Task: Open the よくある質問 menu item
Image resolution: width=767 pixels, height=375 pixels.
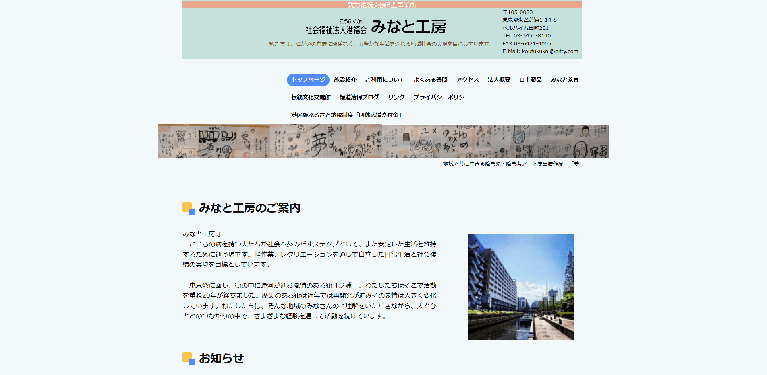Action: pos(430,80)
